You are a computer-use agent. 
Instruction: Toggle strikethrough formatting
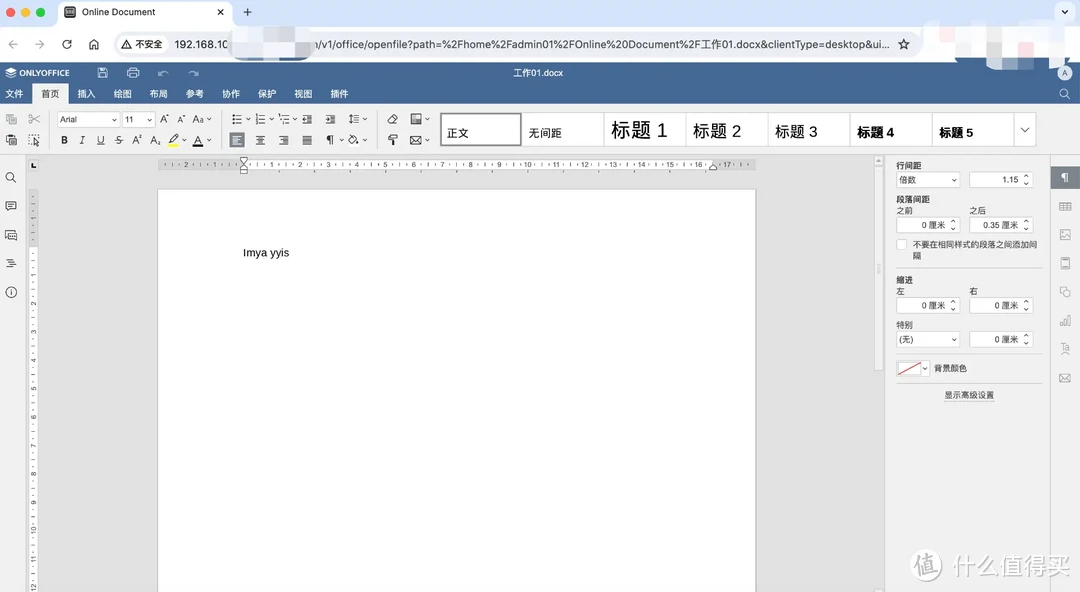(x=119, y=140)
